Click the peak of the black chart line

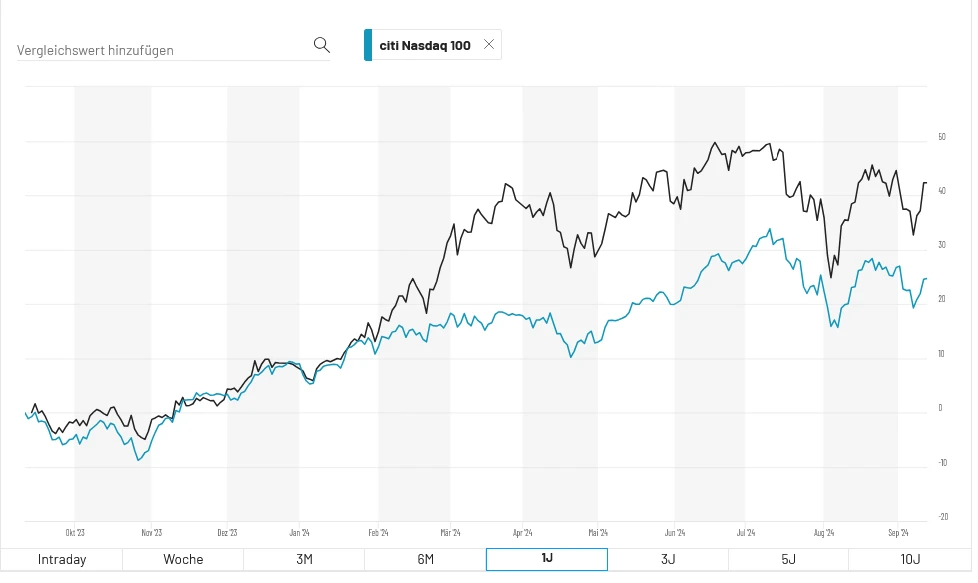click(x=716, y=143)
